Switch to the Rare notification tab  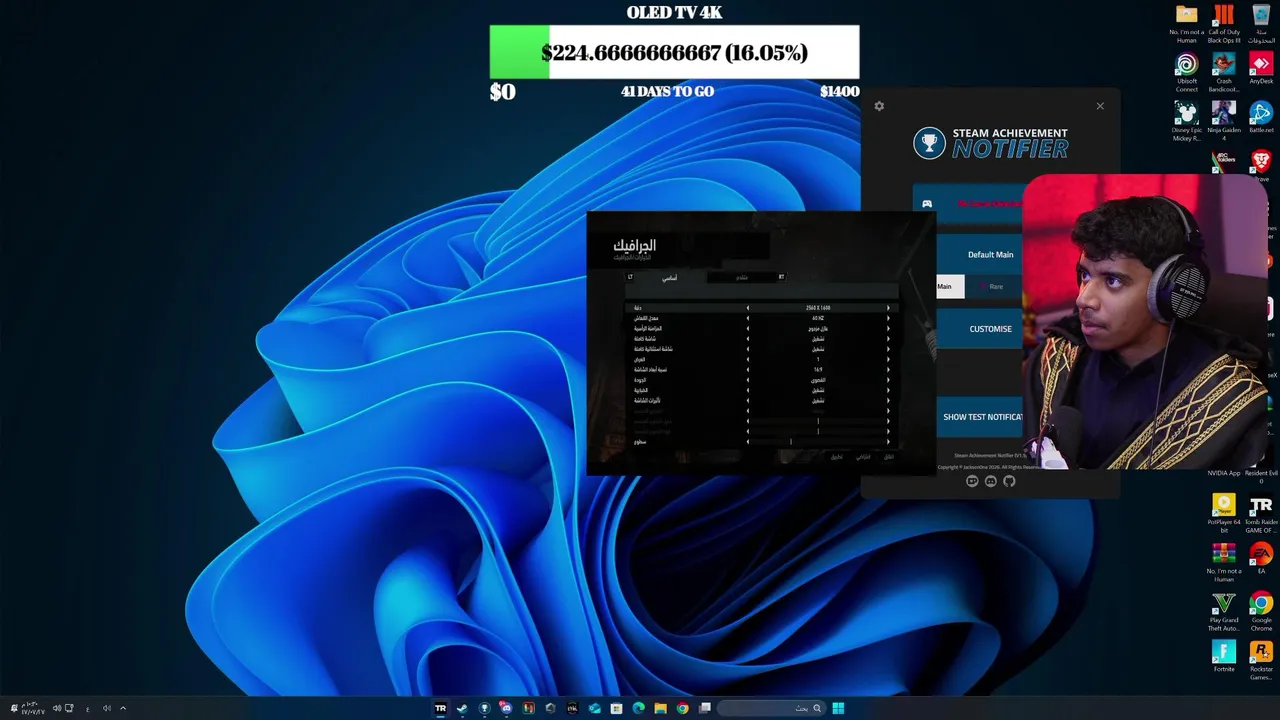click(992, 287)
